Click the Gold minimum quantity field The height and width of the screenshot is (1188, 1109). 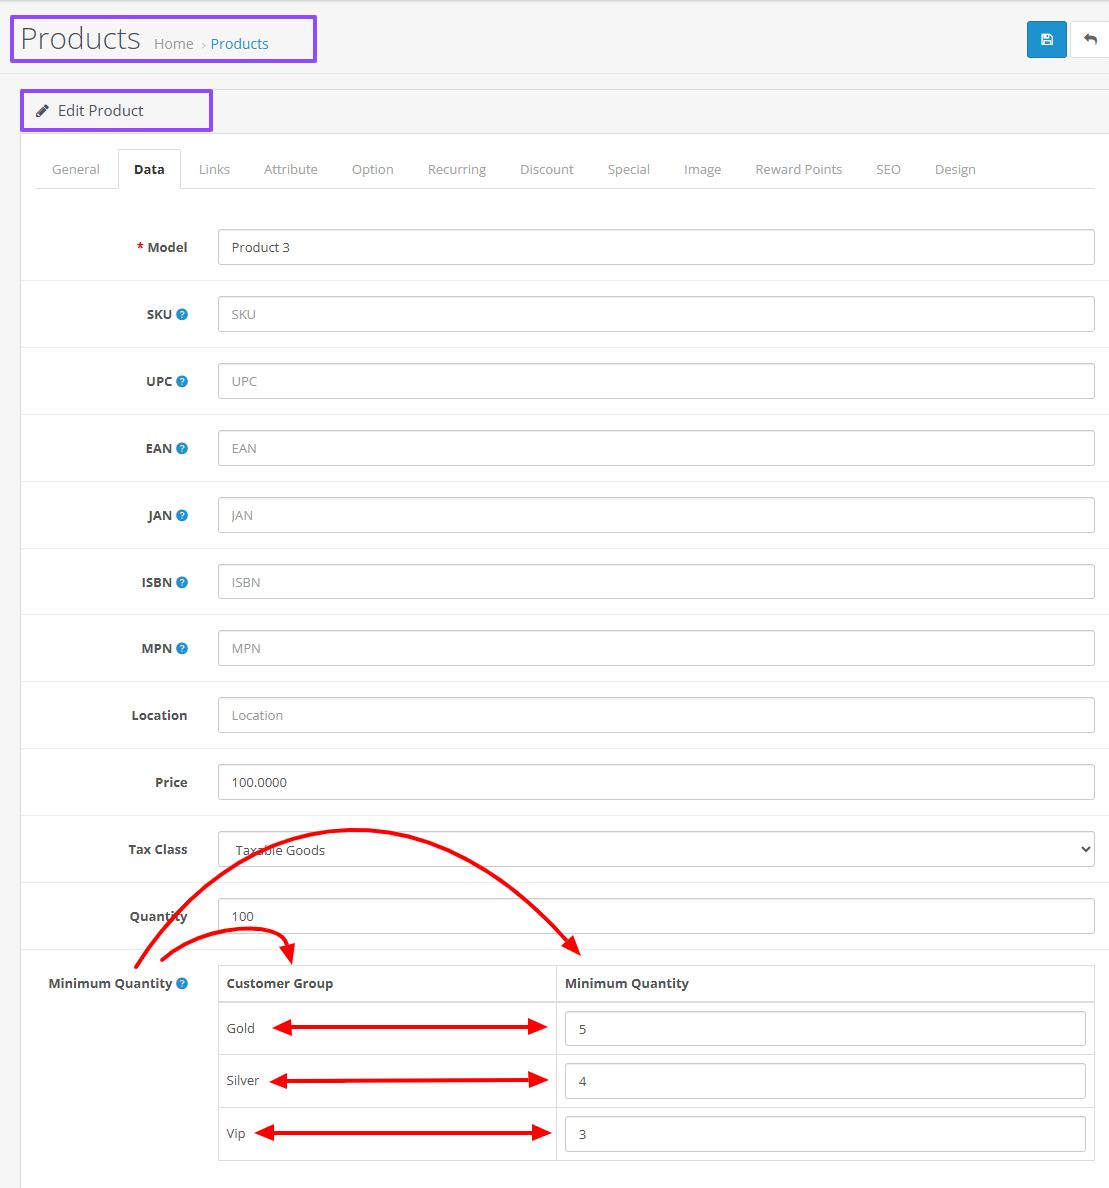(824, 1028)
